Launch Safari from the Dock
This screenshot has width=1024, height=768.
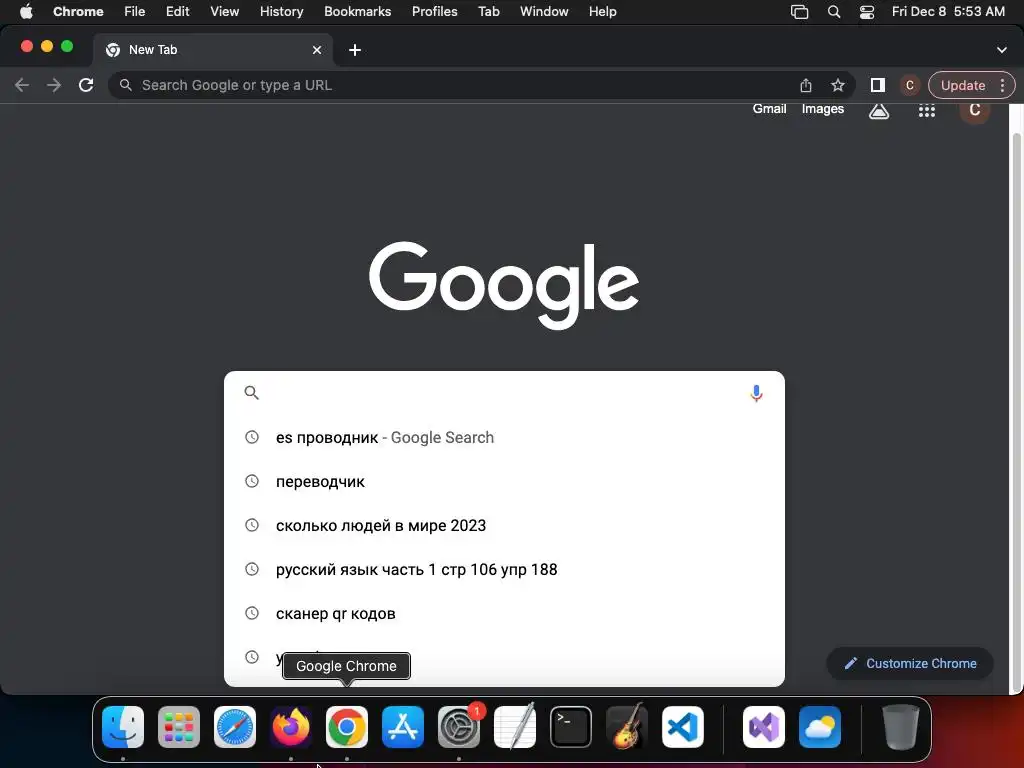click(235, 726)
